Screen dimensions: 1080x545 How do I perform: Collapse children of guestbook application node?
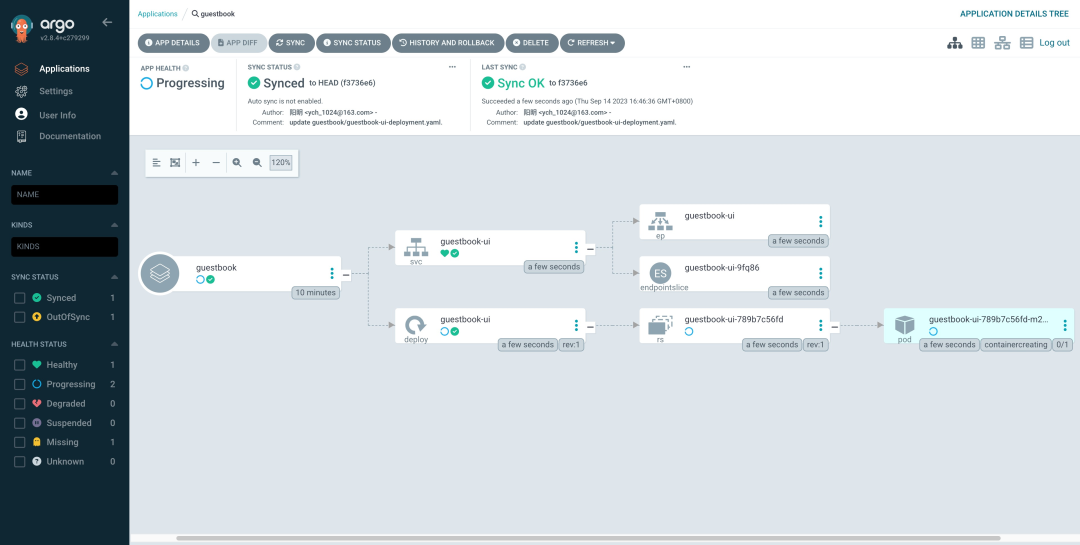tap(346, 274)
